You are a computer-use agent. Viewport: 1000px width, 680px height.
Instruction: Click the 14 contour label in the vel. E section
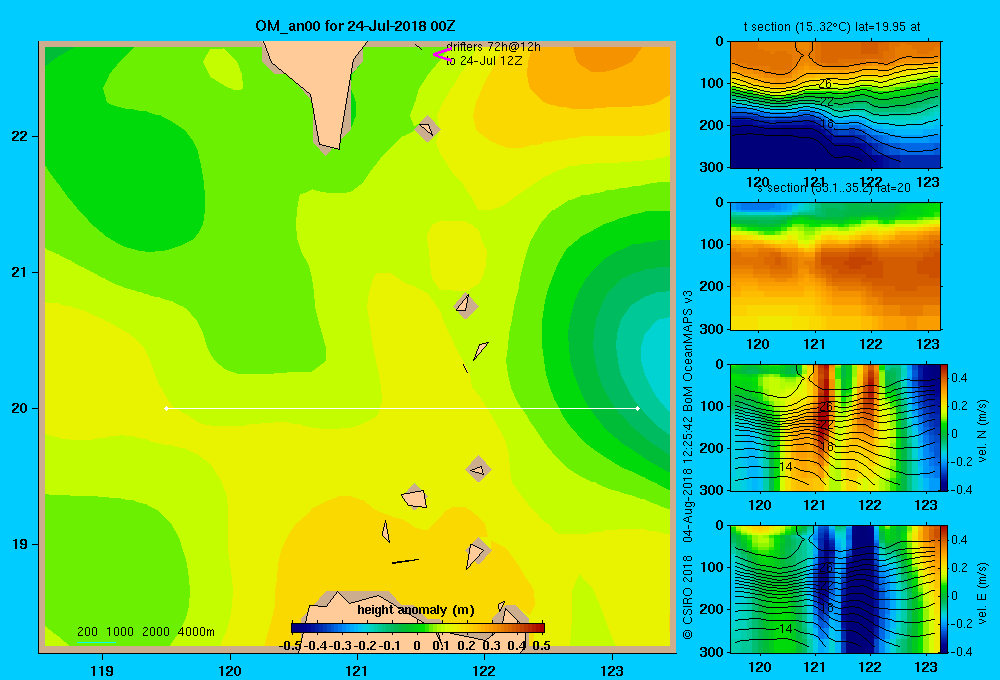click(x=786, y=628)
